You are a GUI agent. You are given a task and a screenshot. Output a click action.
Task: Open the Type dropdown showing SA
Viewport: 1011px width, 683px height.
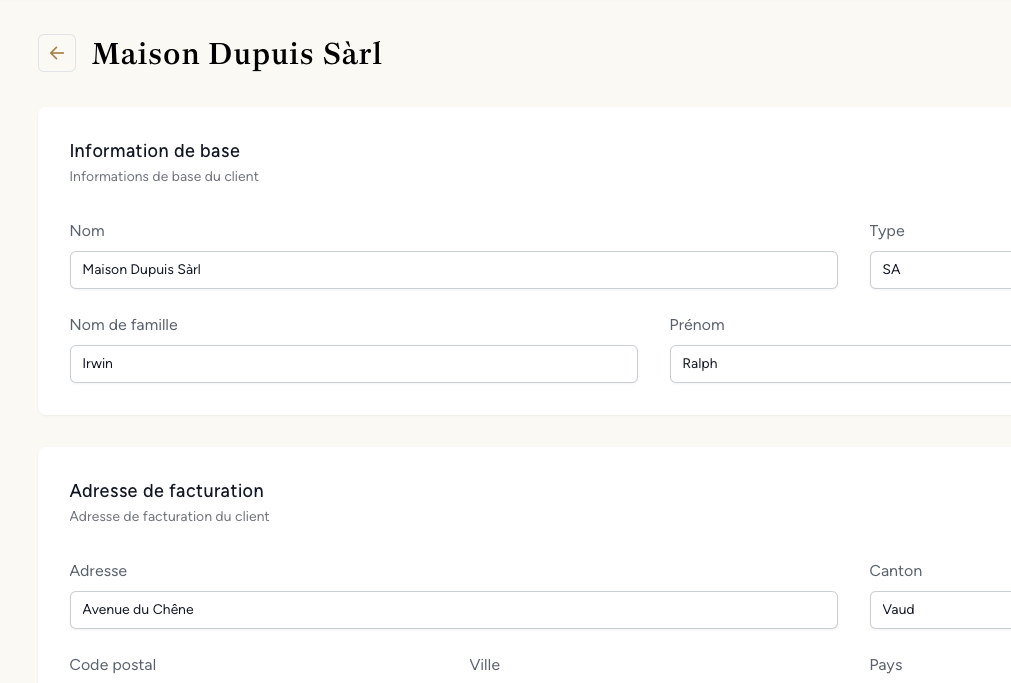(x=940, y=269)
